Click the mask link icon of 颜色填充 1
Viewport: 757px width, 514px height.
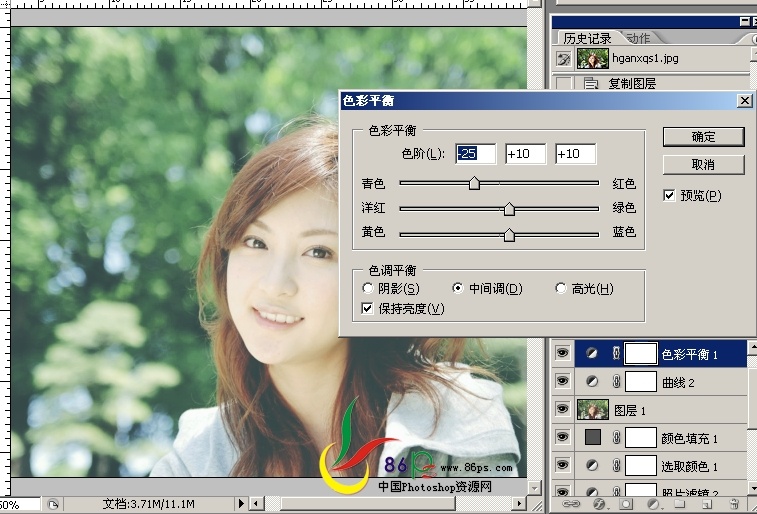[616, 438]
